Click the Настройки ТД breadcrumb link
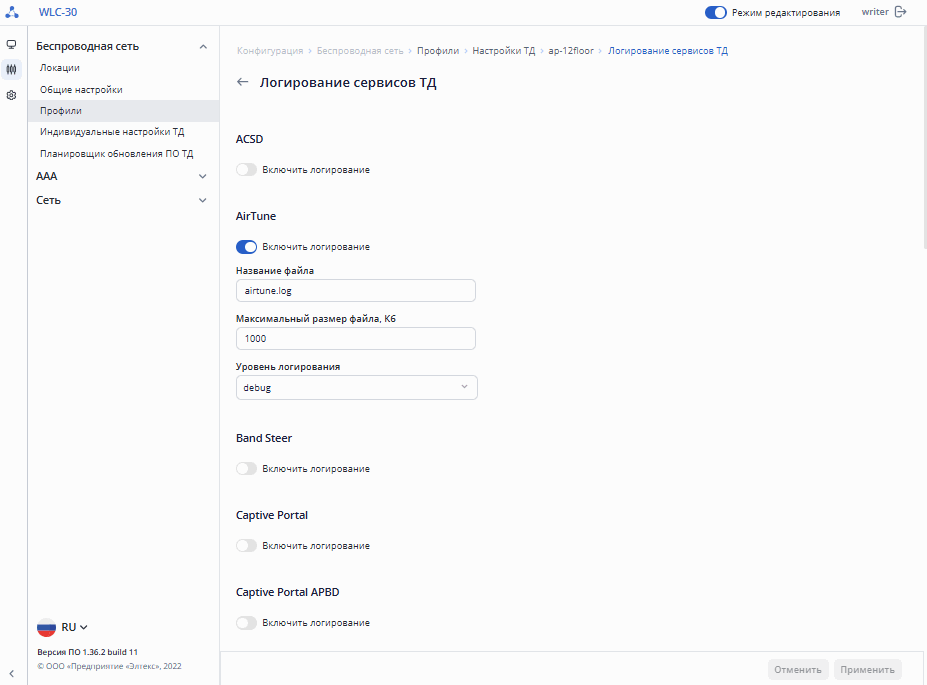Viewport: 927px width, 685px height. pos(504,50)
